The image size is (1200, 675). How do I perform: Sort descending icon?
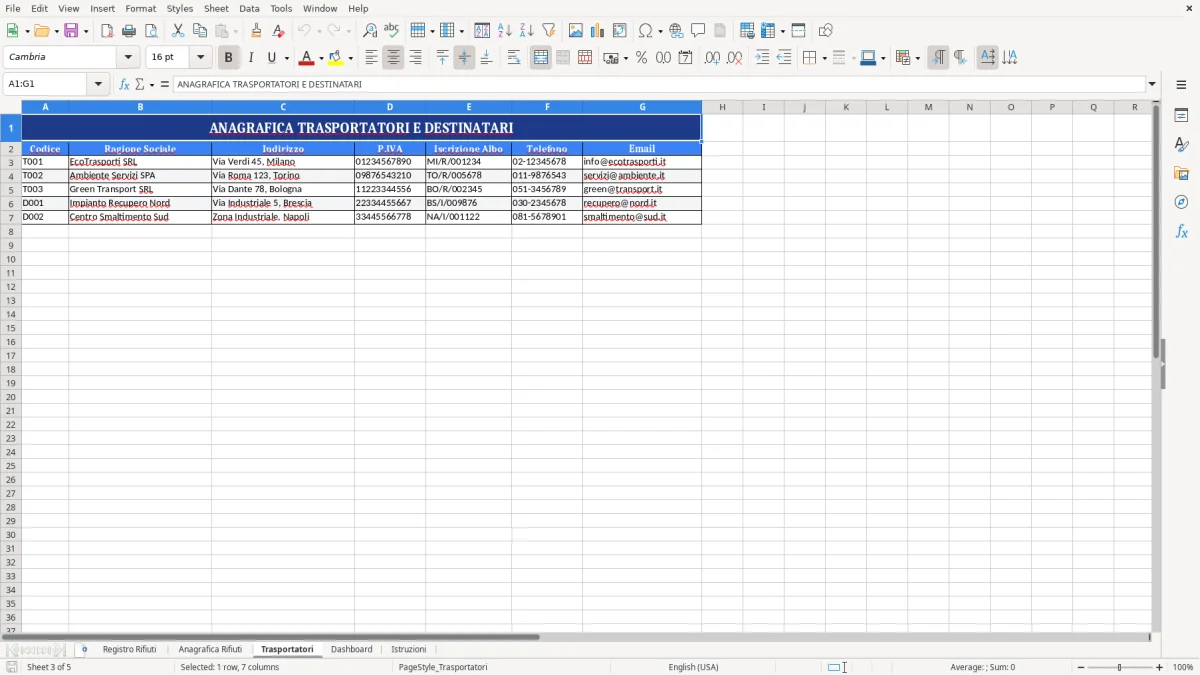[x=527, y=31]
